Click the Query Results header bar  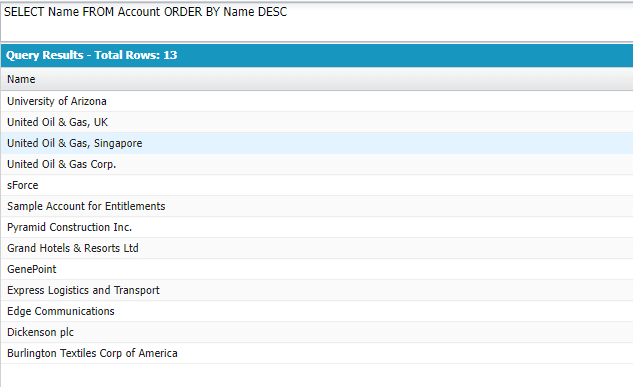pyautogui.click(x=317, y=55)
